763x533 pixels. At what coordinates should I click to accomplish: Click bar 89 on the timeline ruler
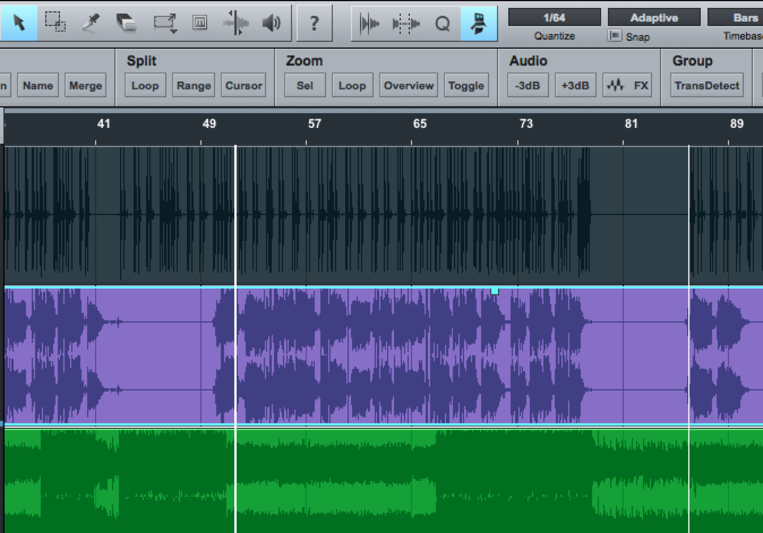[x=737, y=124]
